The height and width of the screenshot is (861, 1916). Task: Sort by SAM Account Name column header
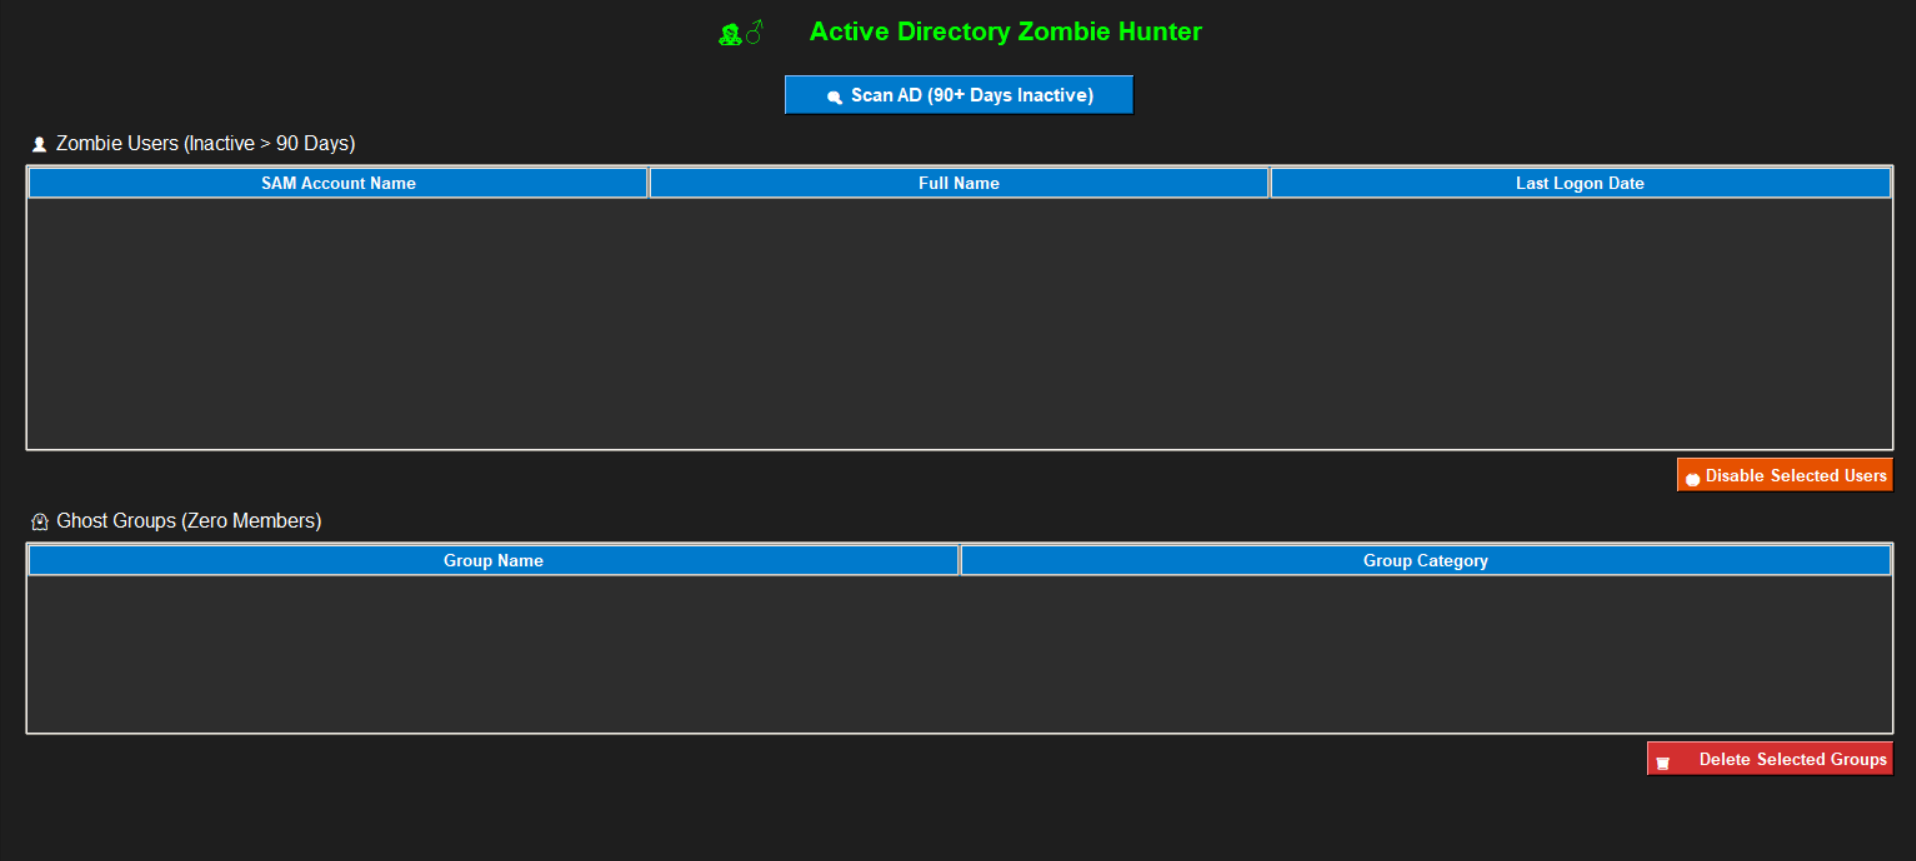[x=338, y=183]
